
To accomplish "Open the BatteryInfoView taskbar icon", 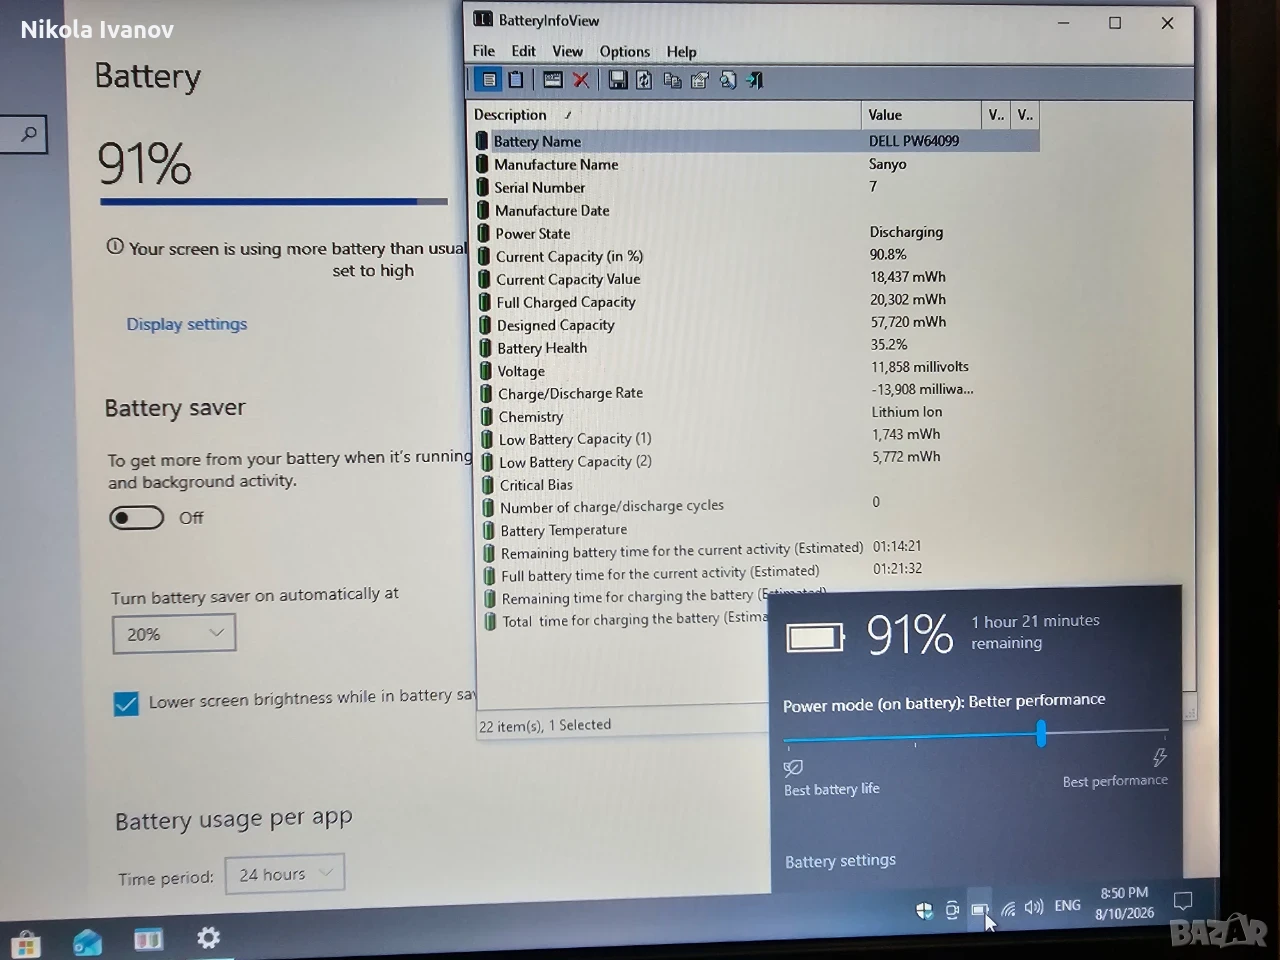I will click(x=148, y=940).
